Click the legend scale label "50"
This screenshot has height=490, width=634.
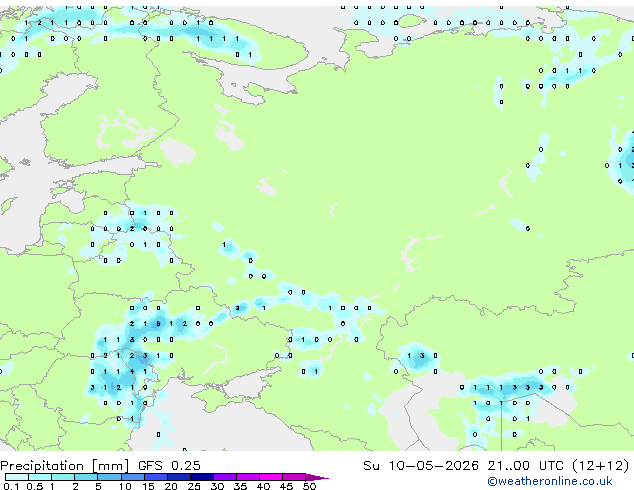click(x=309, y=486)
